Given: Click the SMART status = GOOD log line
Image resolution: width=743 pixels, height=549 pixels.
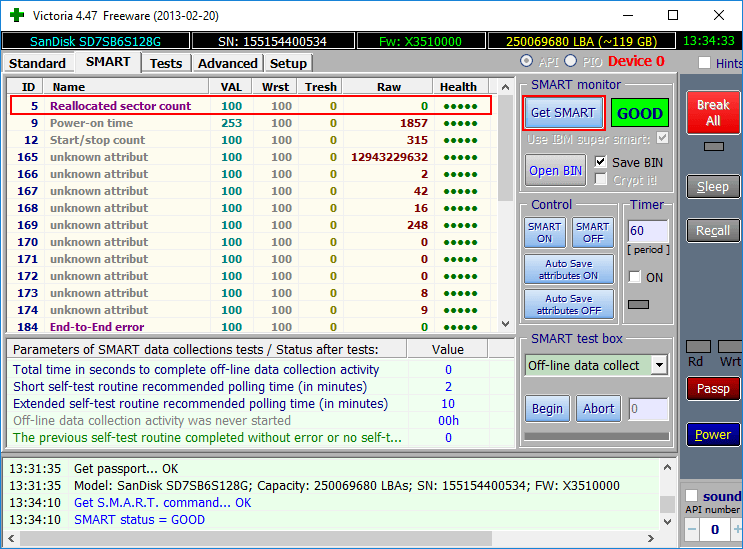Looking at the screenshot, I should tap(139, 520).
